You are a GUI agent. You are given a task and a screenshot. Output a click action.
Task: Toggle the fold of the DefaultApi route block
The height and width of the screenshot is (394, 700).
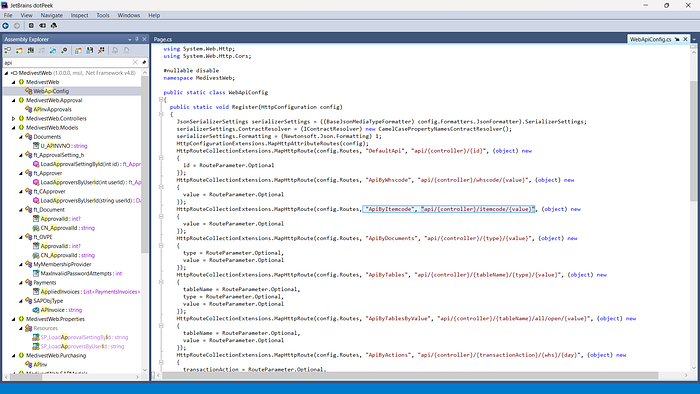161,158
